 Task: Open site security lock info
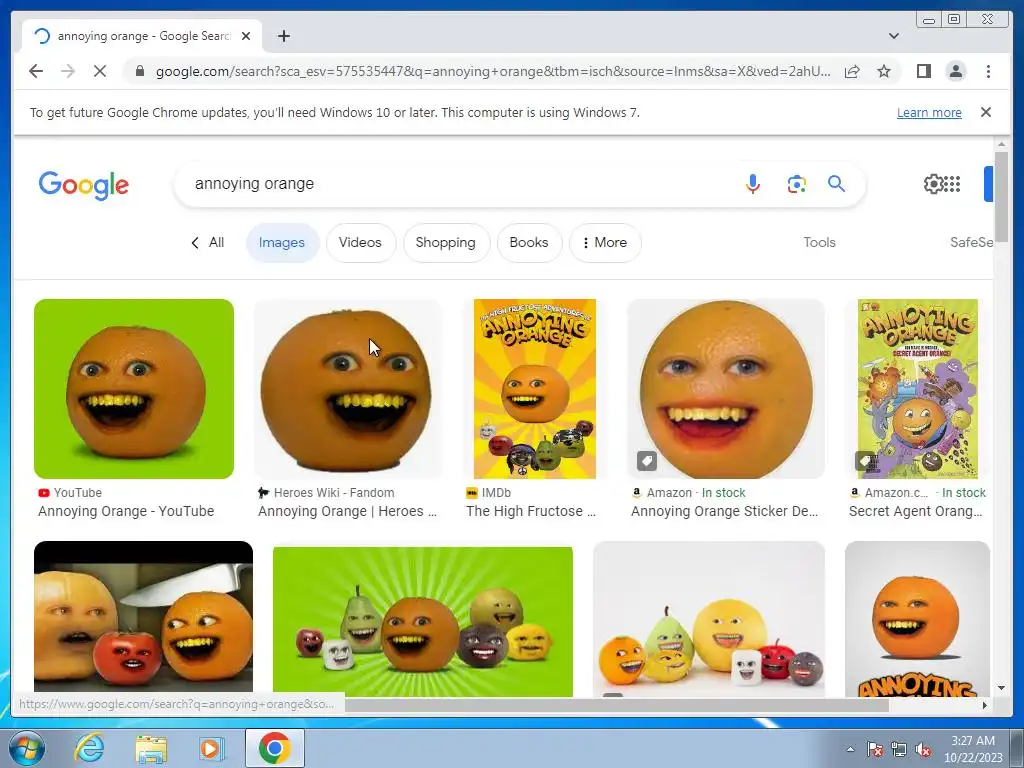coord(139,71)
